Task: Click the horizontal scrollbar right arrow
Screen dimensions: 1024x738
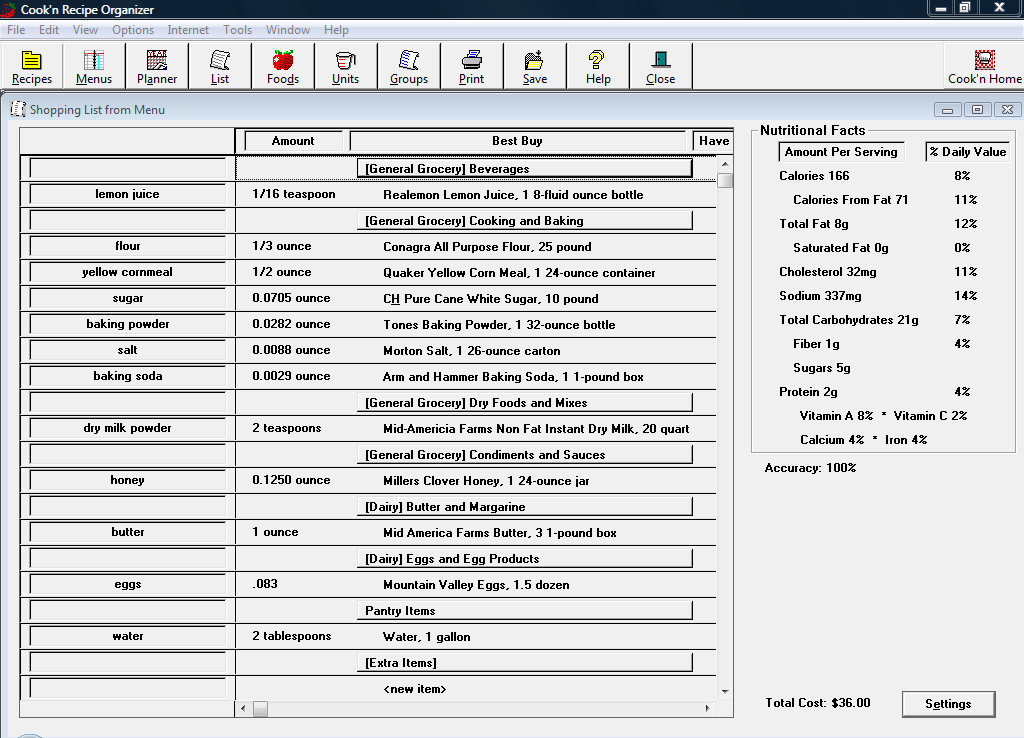Action: pyautogui.click(x=708, y=708)
